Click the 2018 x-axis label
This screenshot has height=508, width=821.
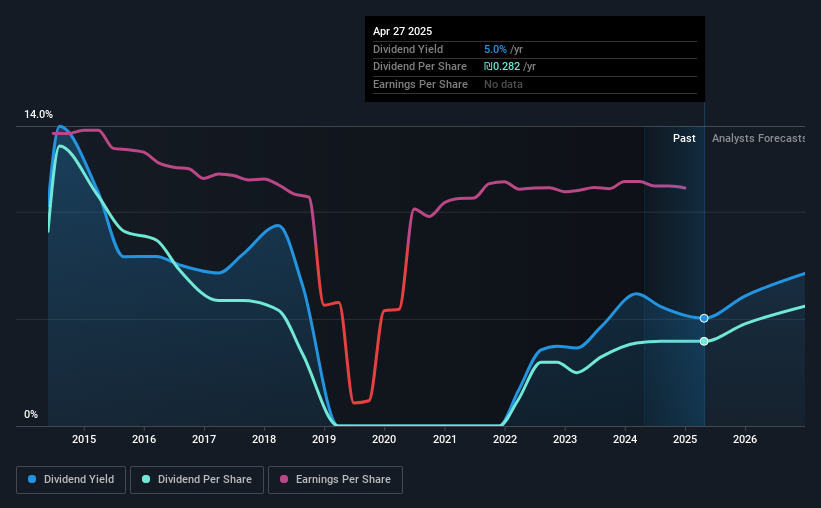(264, 439)
